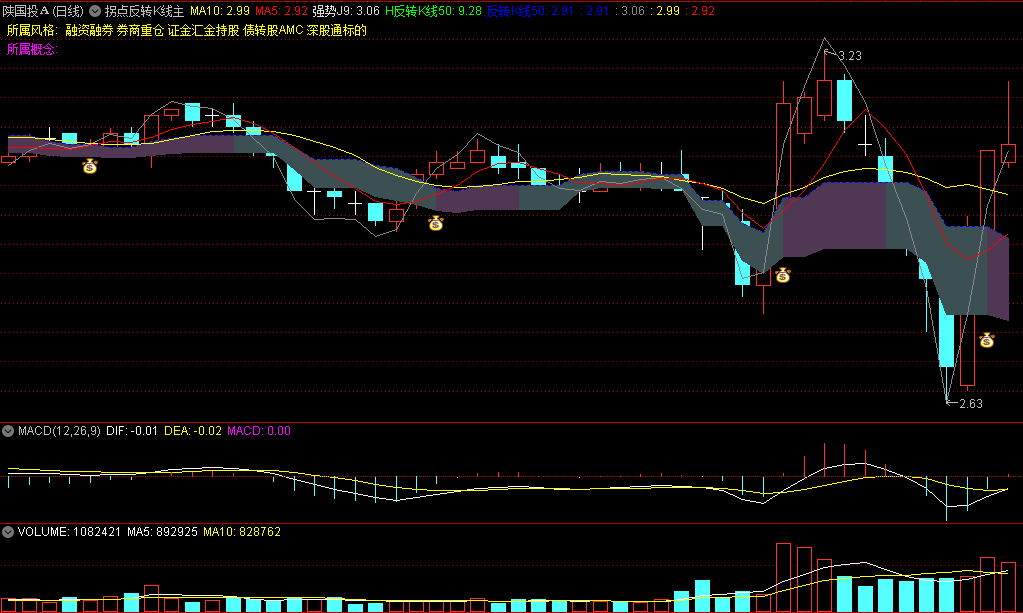1023x613 pixels.
Task: Select the MA5: 2.92 value label
Action: 281,11
